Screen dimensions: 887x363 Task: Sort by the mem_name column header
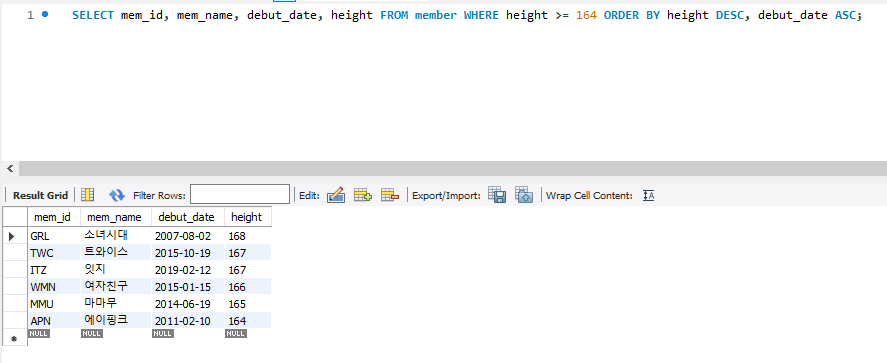[115, 217]
